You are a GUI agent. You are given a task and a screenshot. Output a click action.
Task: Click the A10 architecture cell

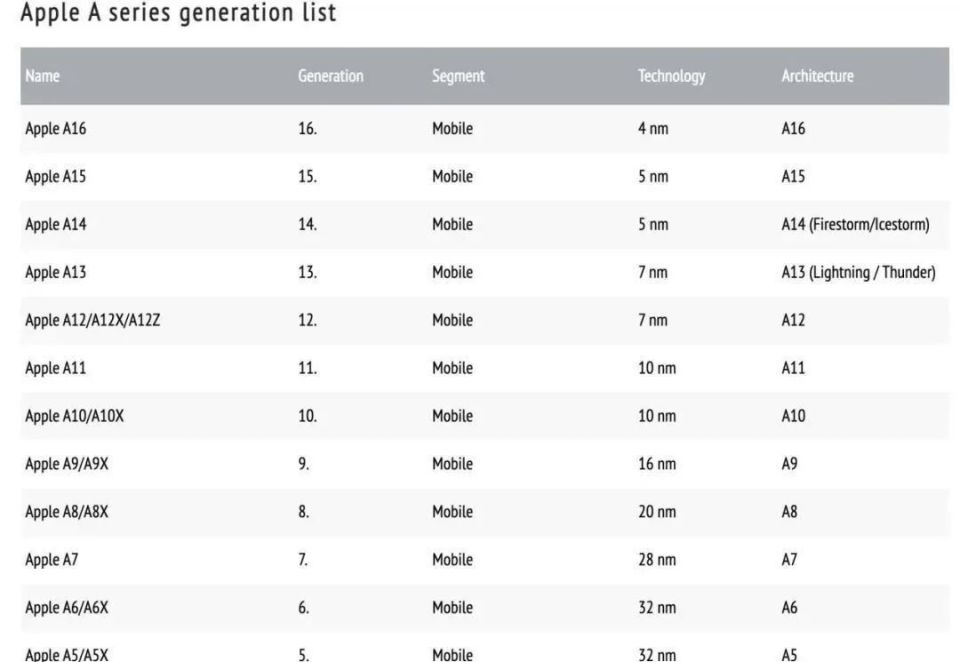pos(793,416)
